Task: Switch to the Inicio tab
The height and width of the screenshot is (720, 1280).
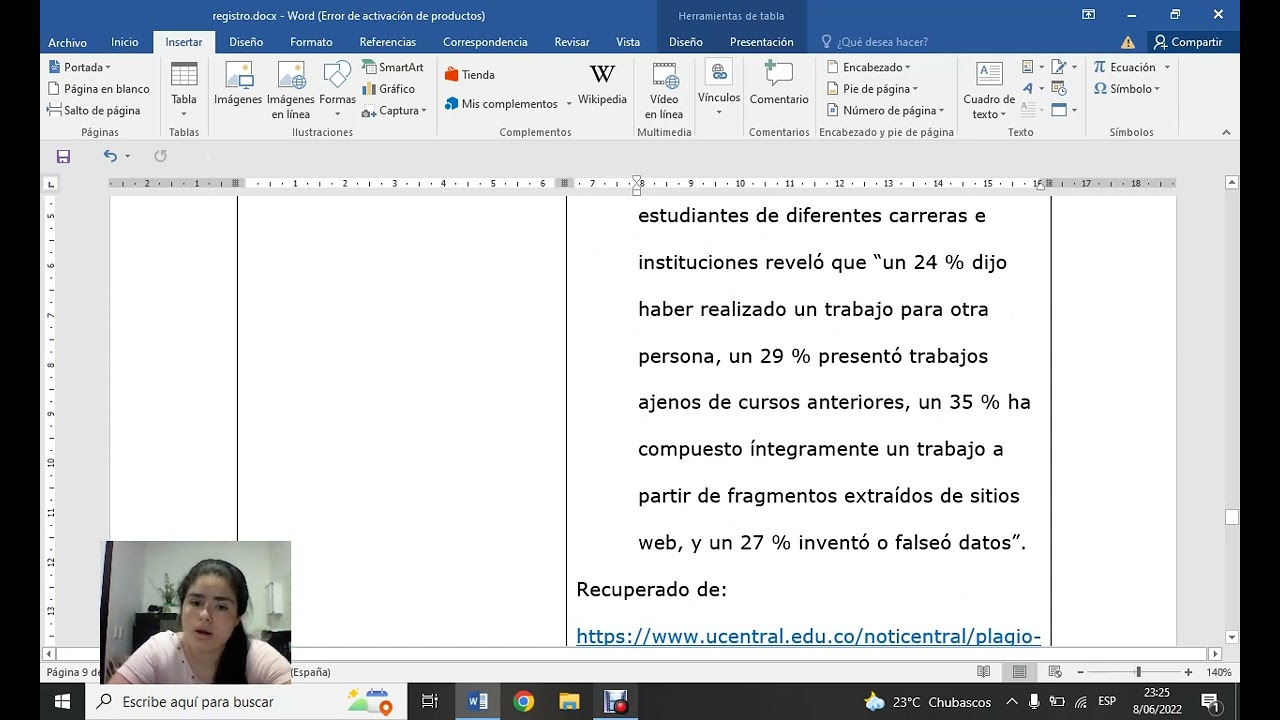Action: click(125, 42)
